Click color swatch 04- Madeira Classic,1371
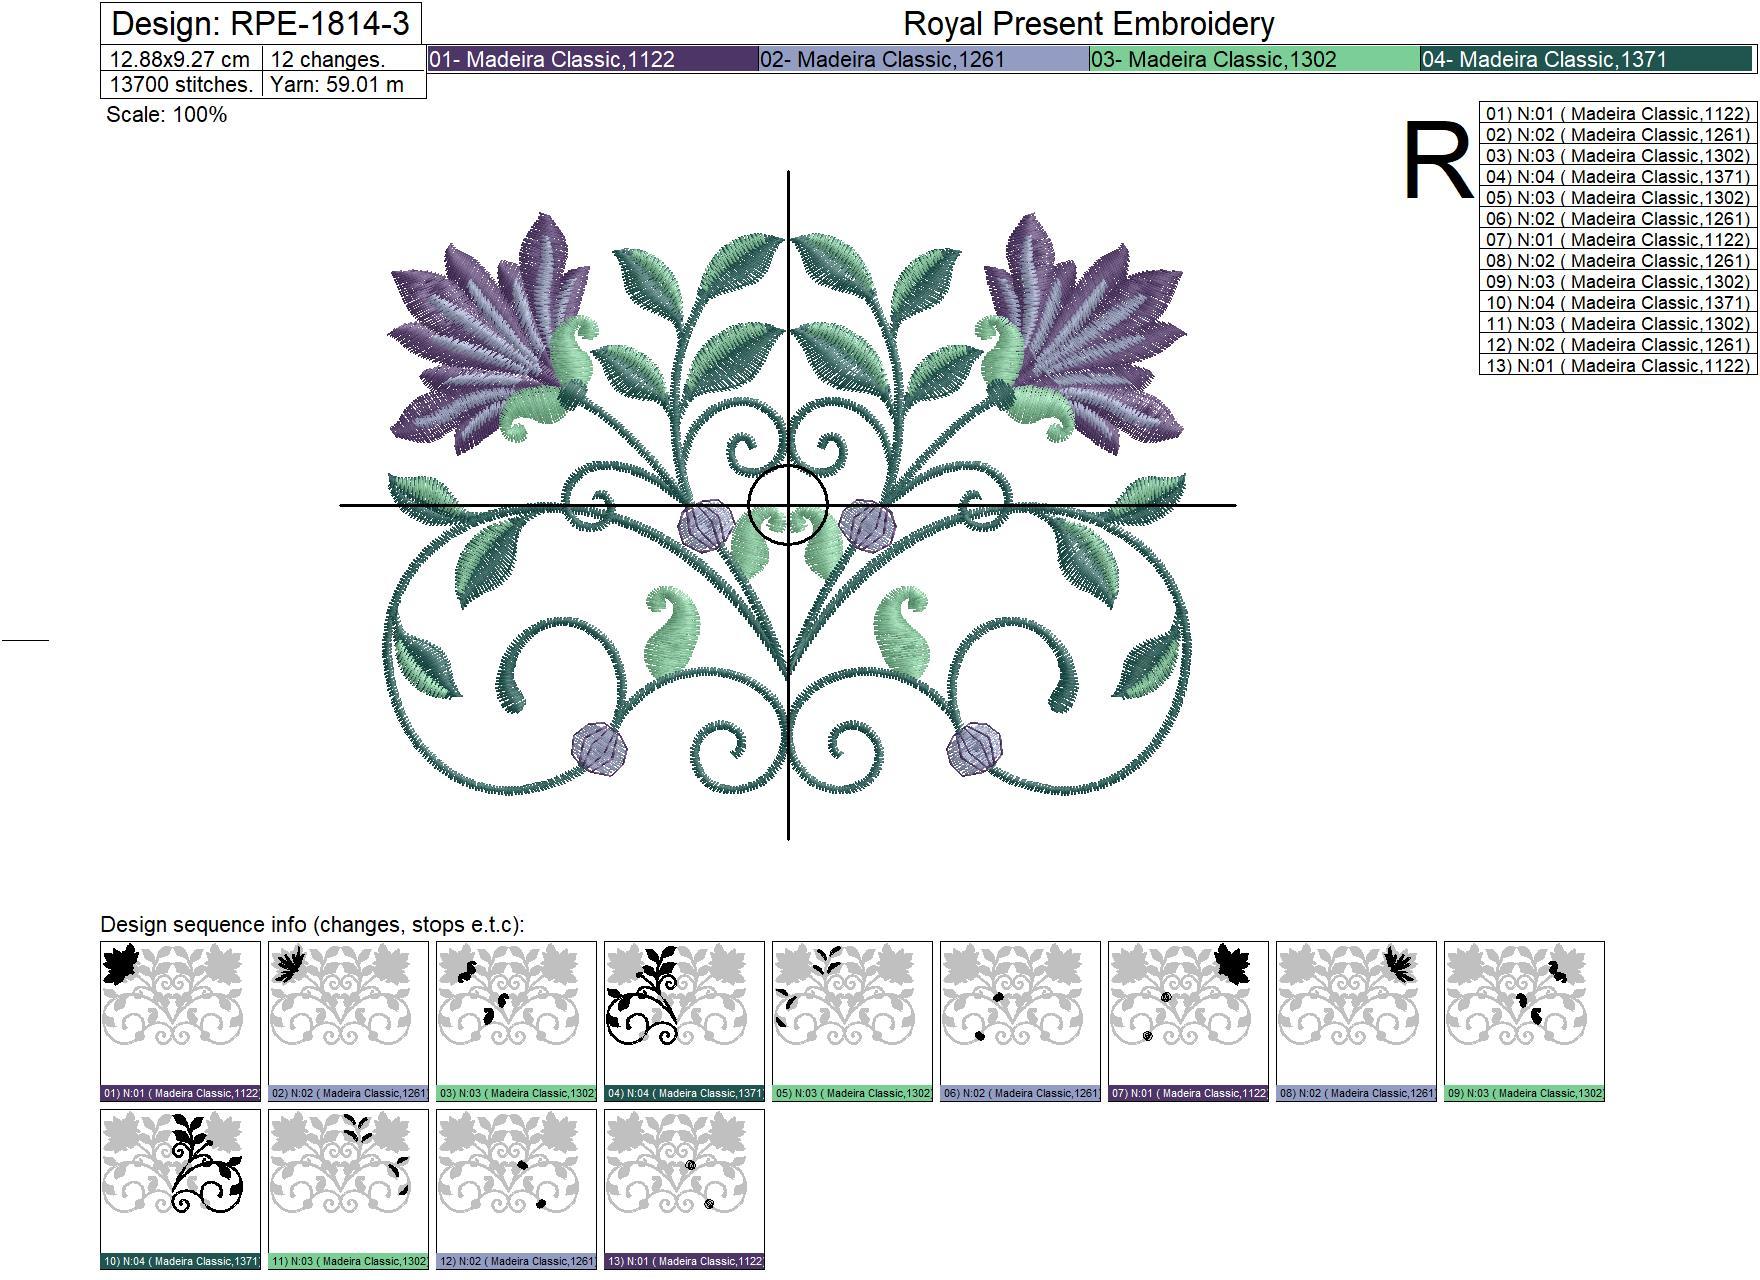Image resolution: width=1760 pixels, height=1280 pixels. tap(1587, 59)
